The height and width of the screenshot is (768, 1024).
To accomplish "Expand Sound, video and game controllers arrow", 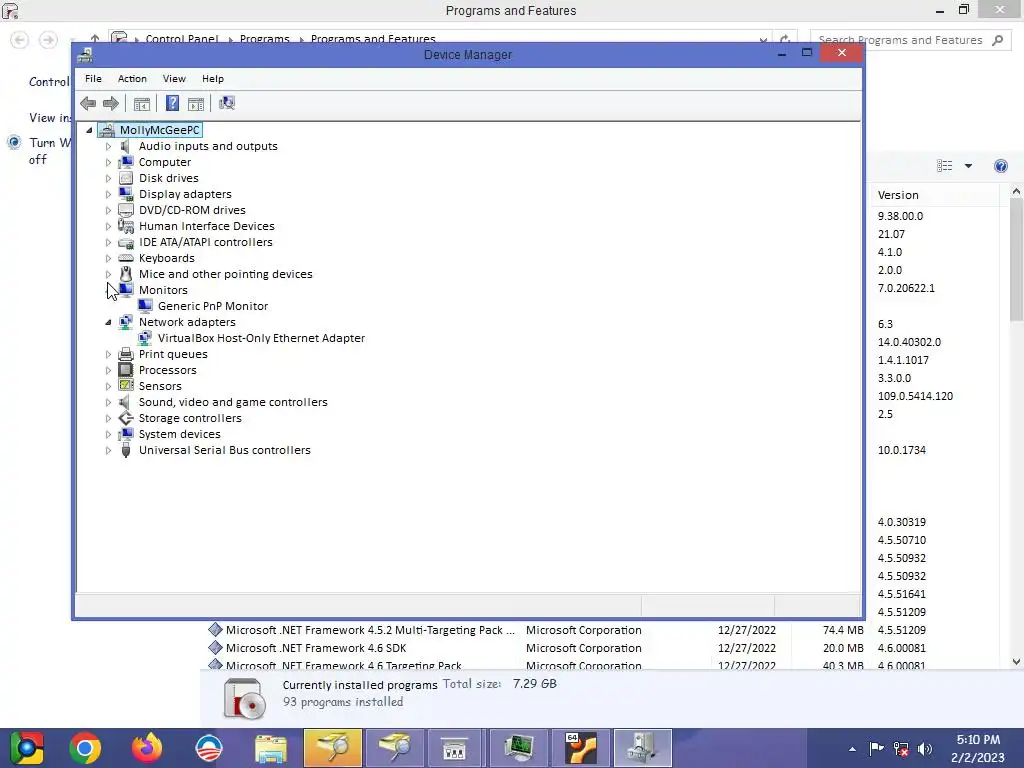I will point(108,402).
